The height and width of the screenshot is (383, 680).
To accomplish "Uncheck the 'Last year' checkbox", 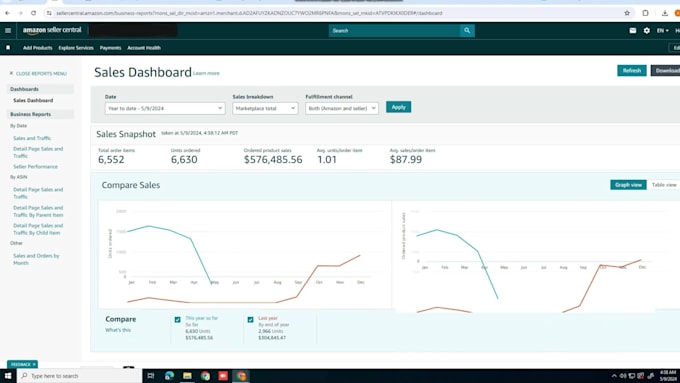I will (x=250, y=320).
